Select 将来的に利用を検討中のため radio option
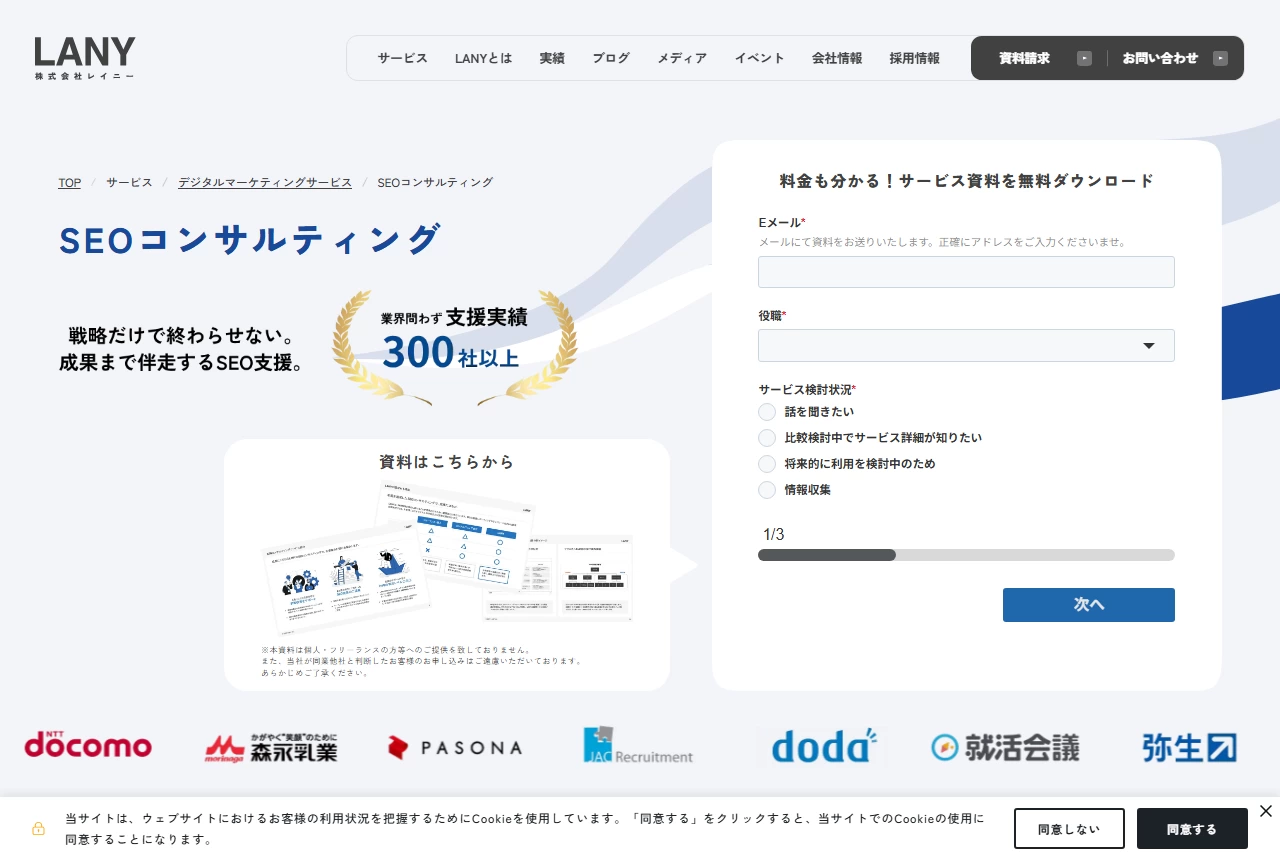Screen dimensions: 1280x860 [767, 464]
